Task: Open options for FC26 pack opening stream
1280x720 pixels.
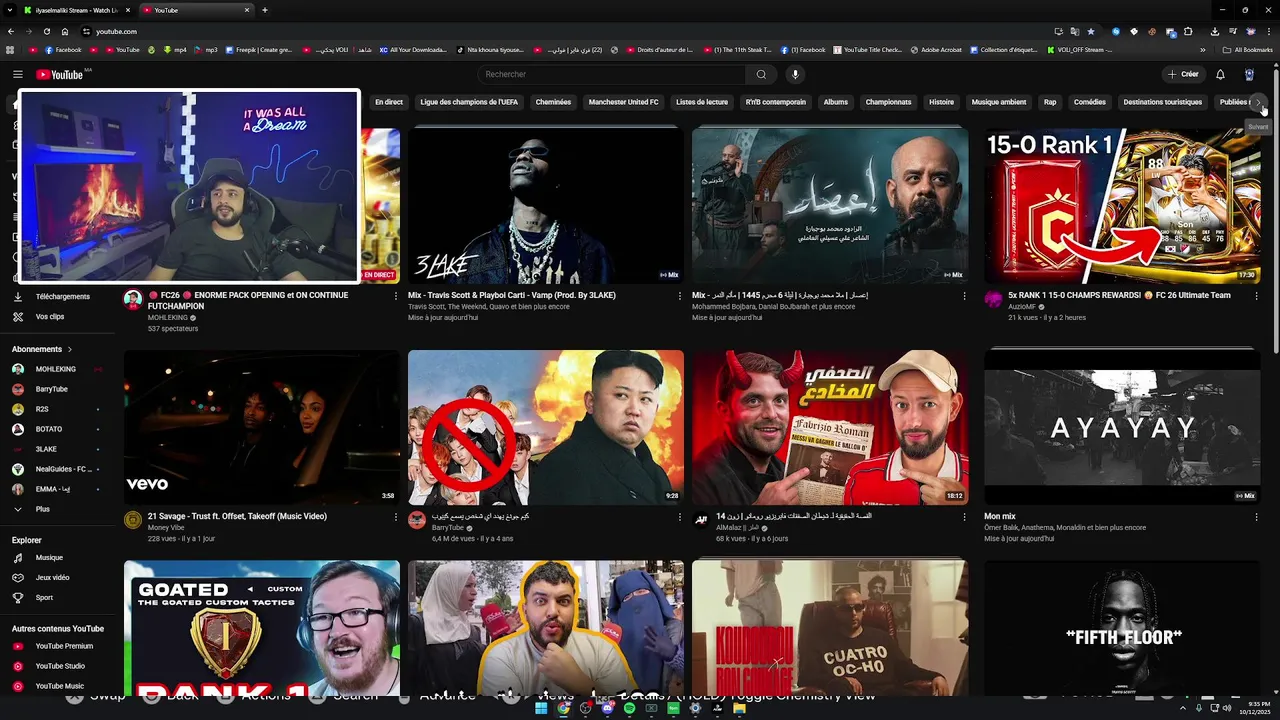Action: (x=396, y=296)
